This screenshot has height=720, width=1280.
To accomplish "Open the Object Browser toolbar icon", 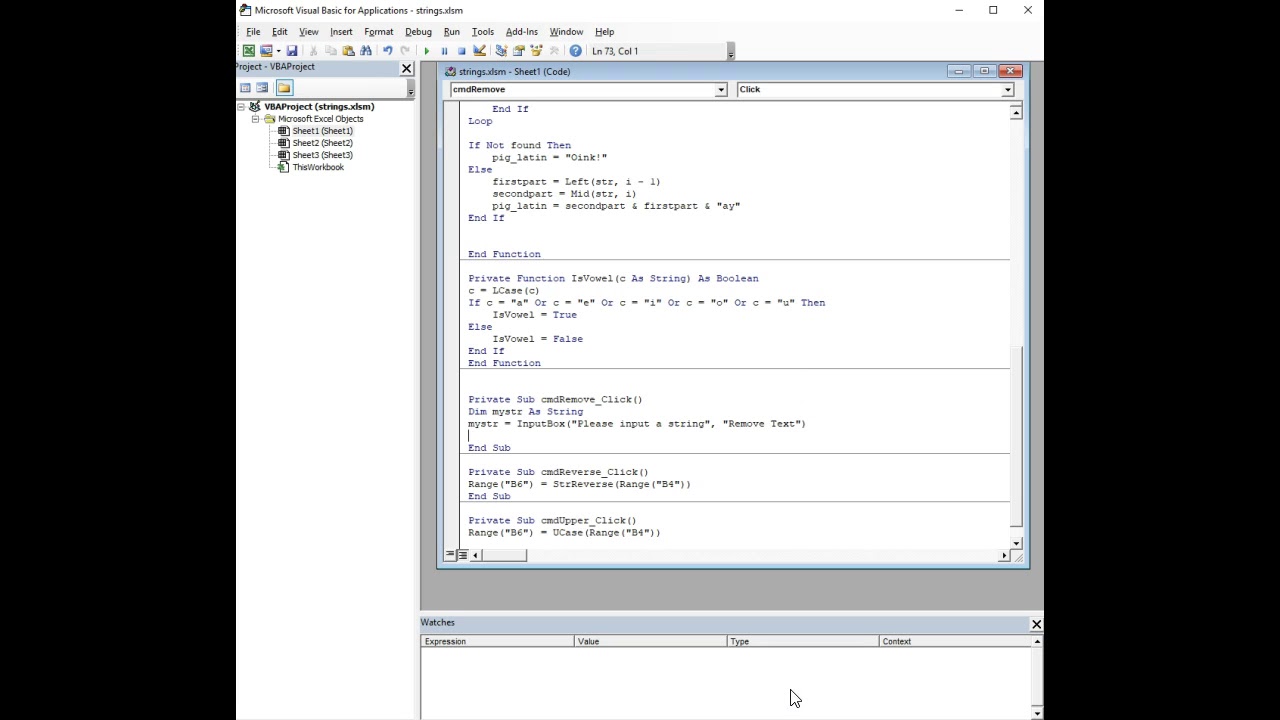I will tap(536, 51).
